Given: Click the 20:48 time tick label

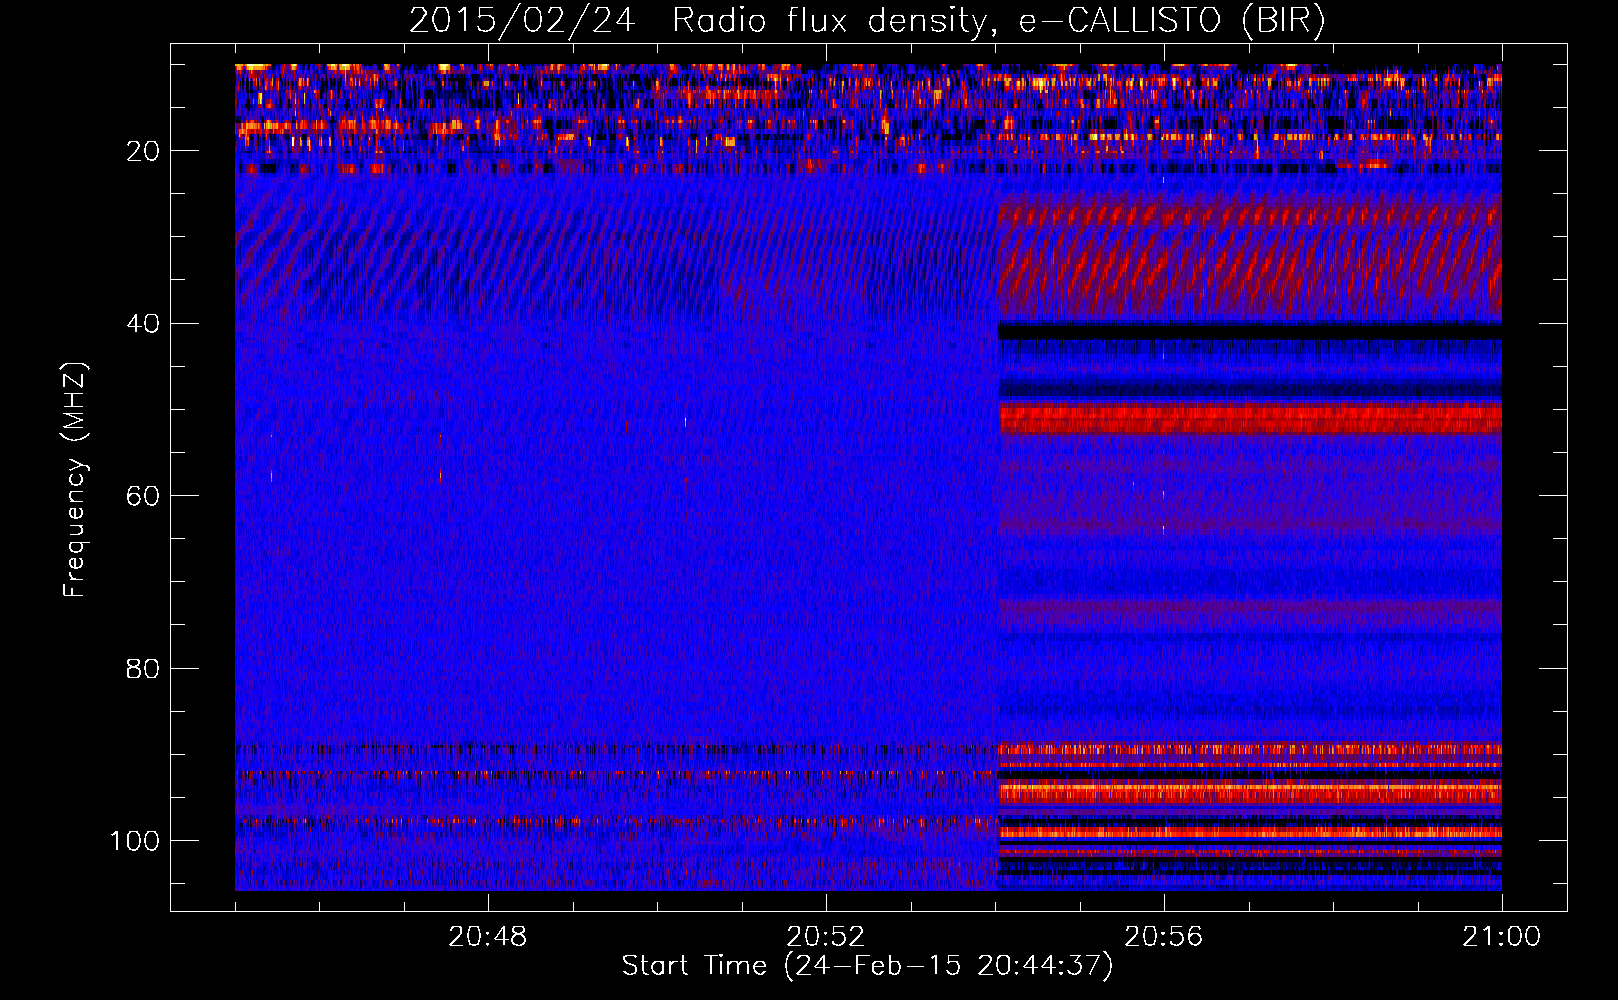Looking at the screenshot, I should click(488, 937).
